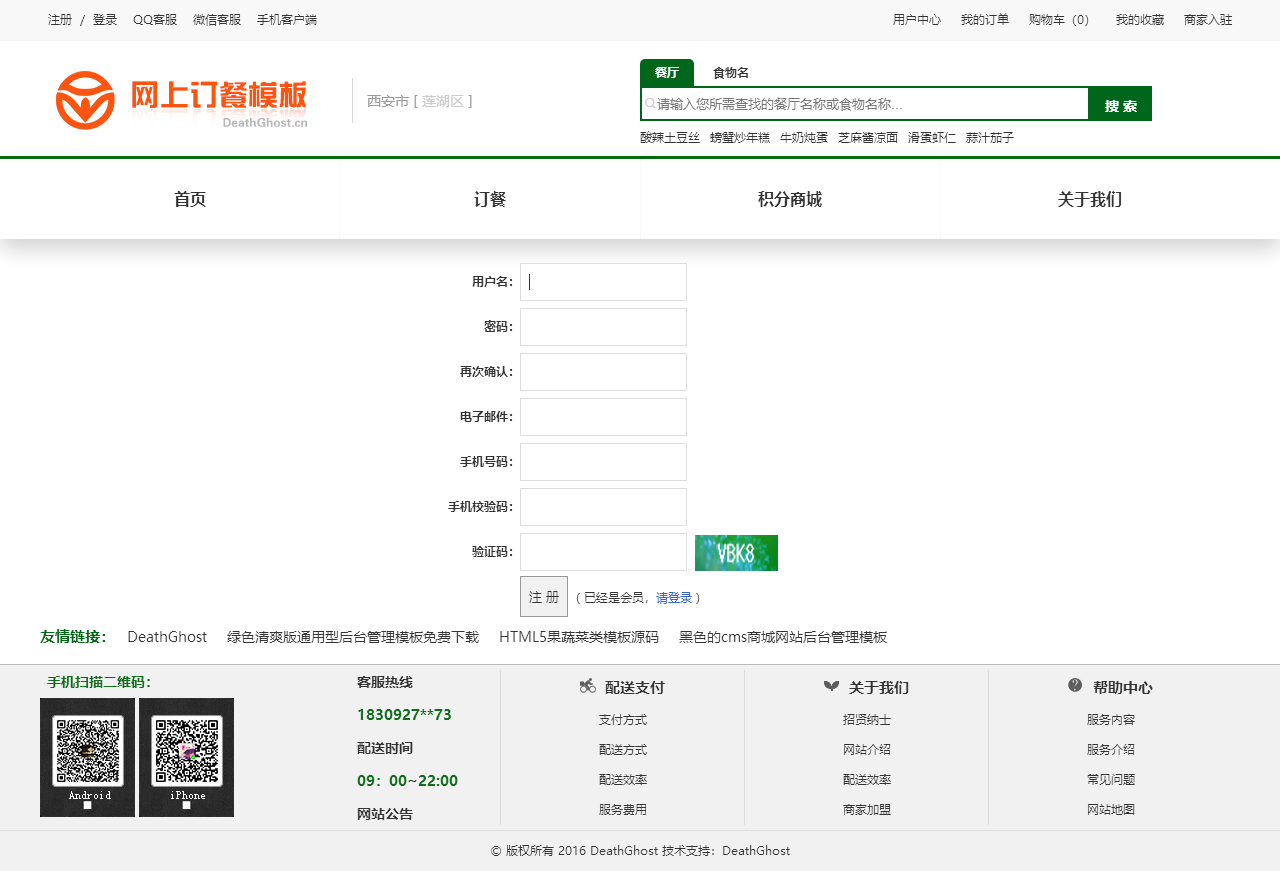Open the 莲湖区 district selector
The width and height of the screenshot is (1280, 871).
442,101
